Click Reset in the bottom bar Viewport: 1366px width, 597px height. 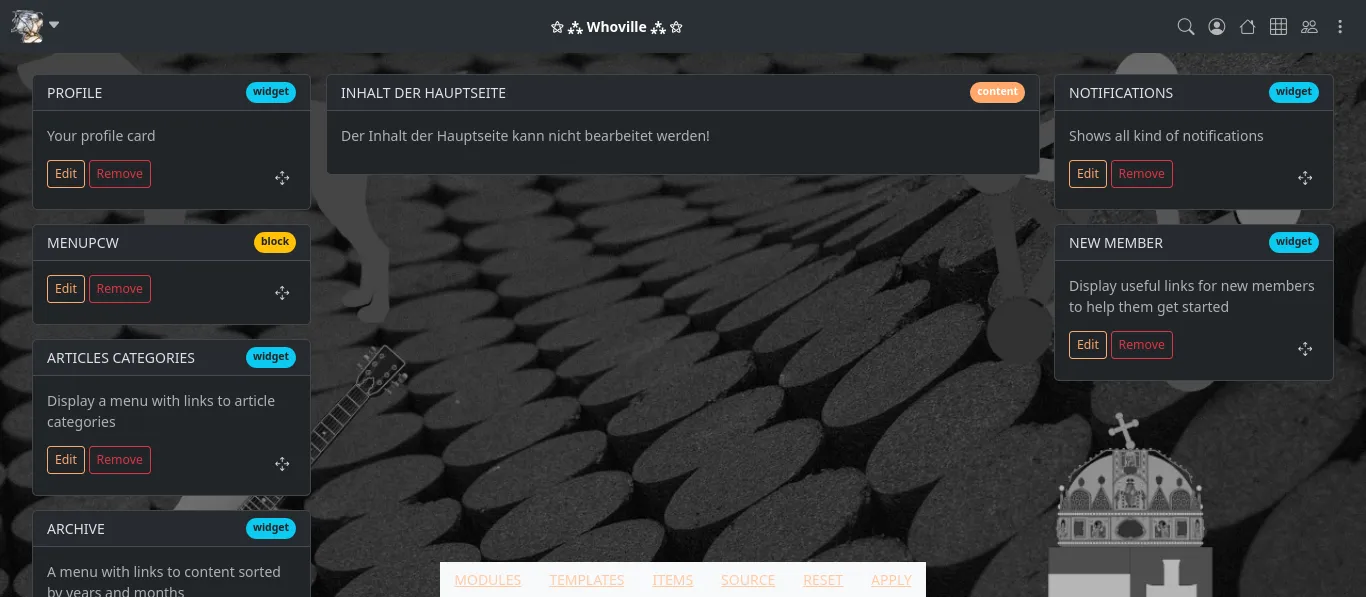823,580
